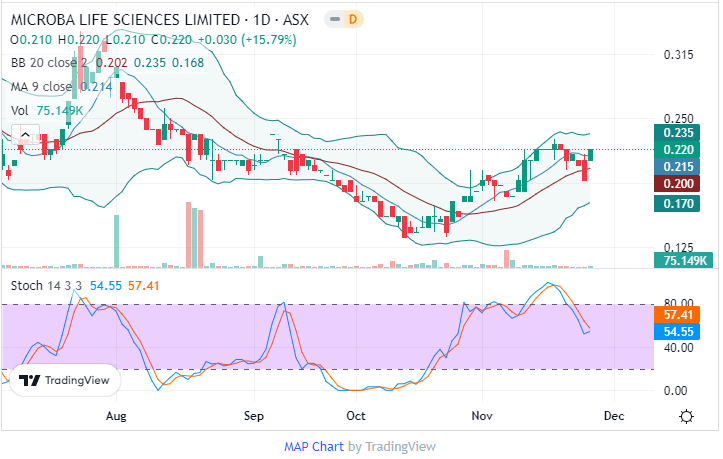Viewport: 723px width, 459px height.
Task: Click the 'by TradingView' attribution text
Action: point(398,446)
